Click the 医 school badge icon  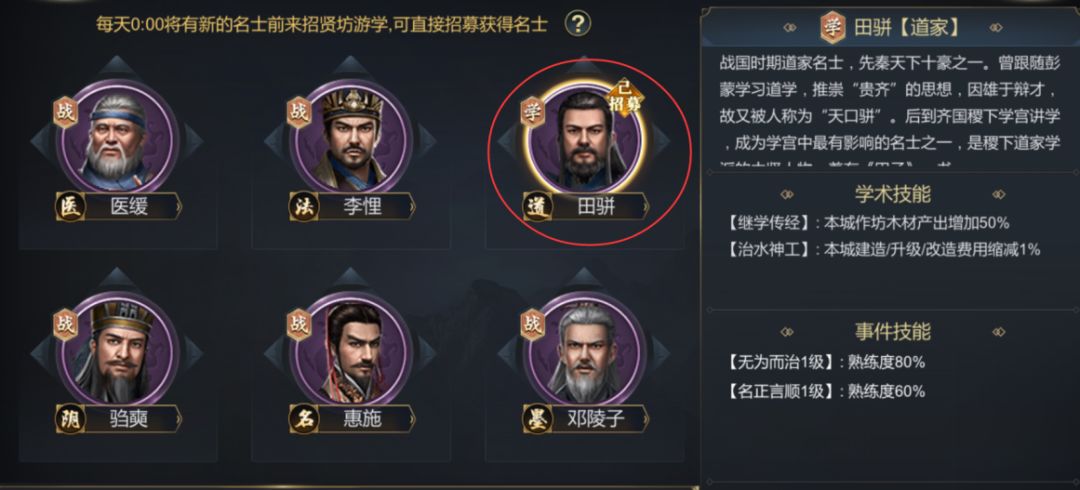point(68,207)
